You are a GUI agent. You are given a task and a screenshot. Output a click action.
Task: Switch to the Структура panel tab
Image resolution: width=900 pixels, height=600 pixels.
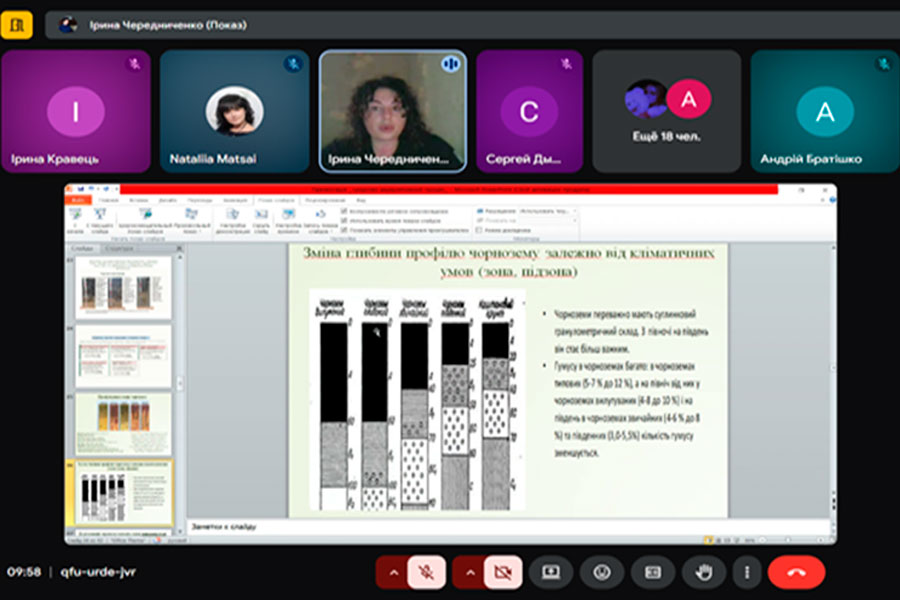point(119,248)
